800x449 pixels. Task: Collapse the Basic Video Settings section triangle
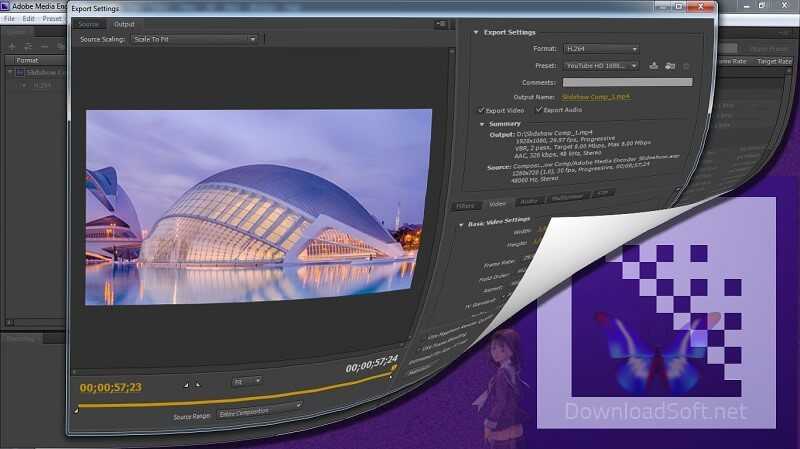[461, 224]
